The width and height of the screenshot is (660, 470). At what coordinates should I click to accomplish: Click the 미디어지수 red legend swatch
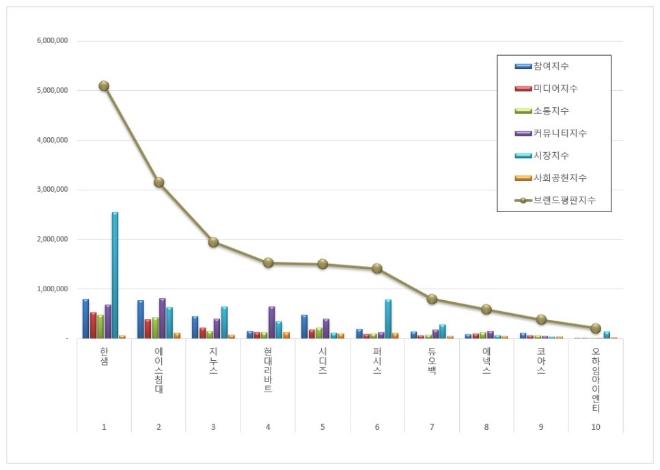[523, 88]
